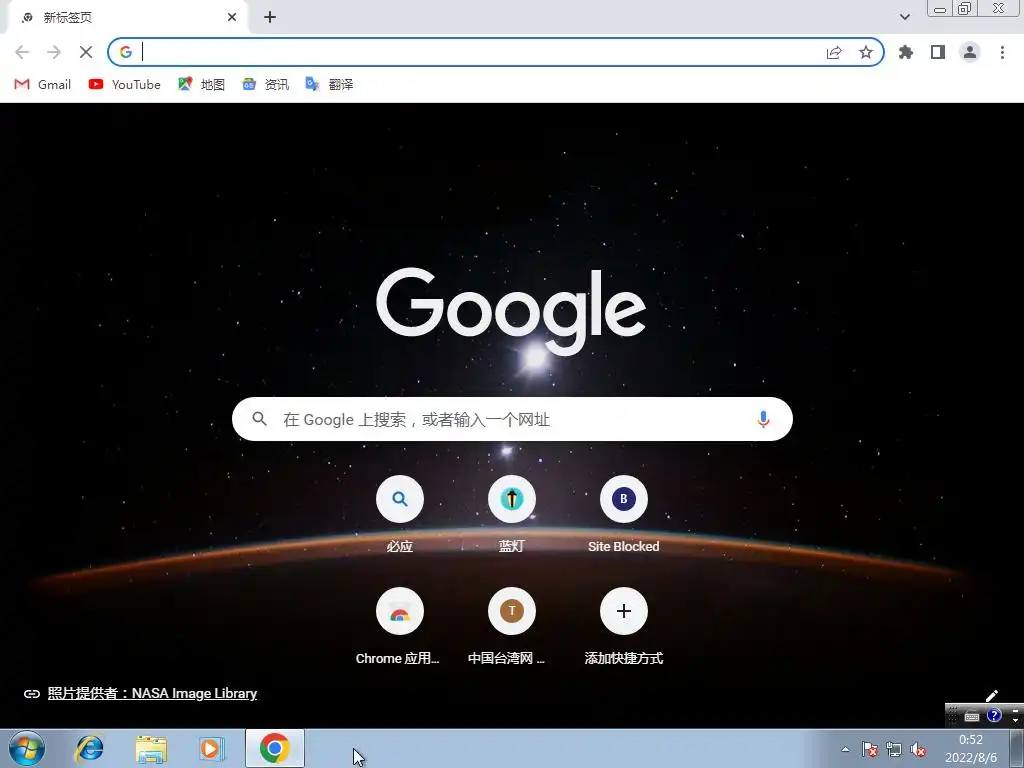The height and width of the screenshot is (768, 1024).
Task: Open the NASA Image Library credit link
Action: [x=152, y=694]
